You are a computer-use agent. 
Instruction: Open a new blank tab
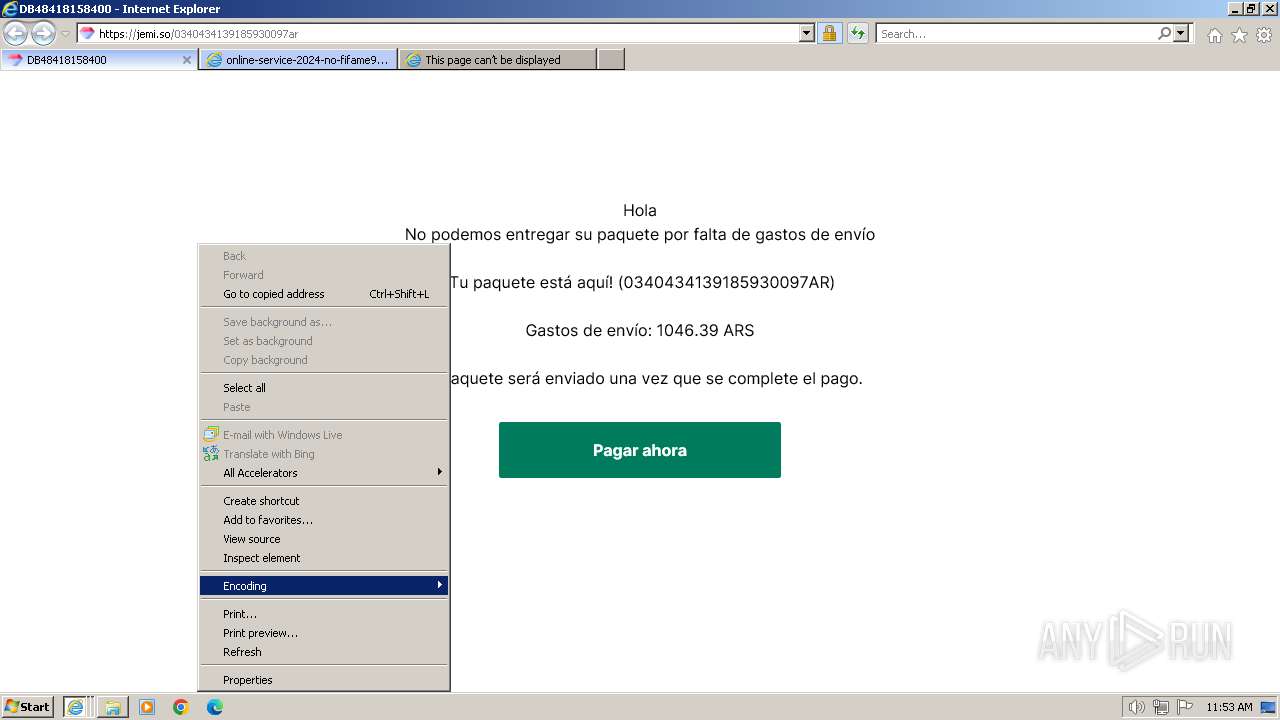(x=611, y=60)
